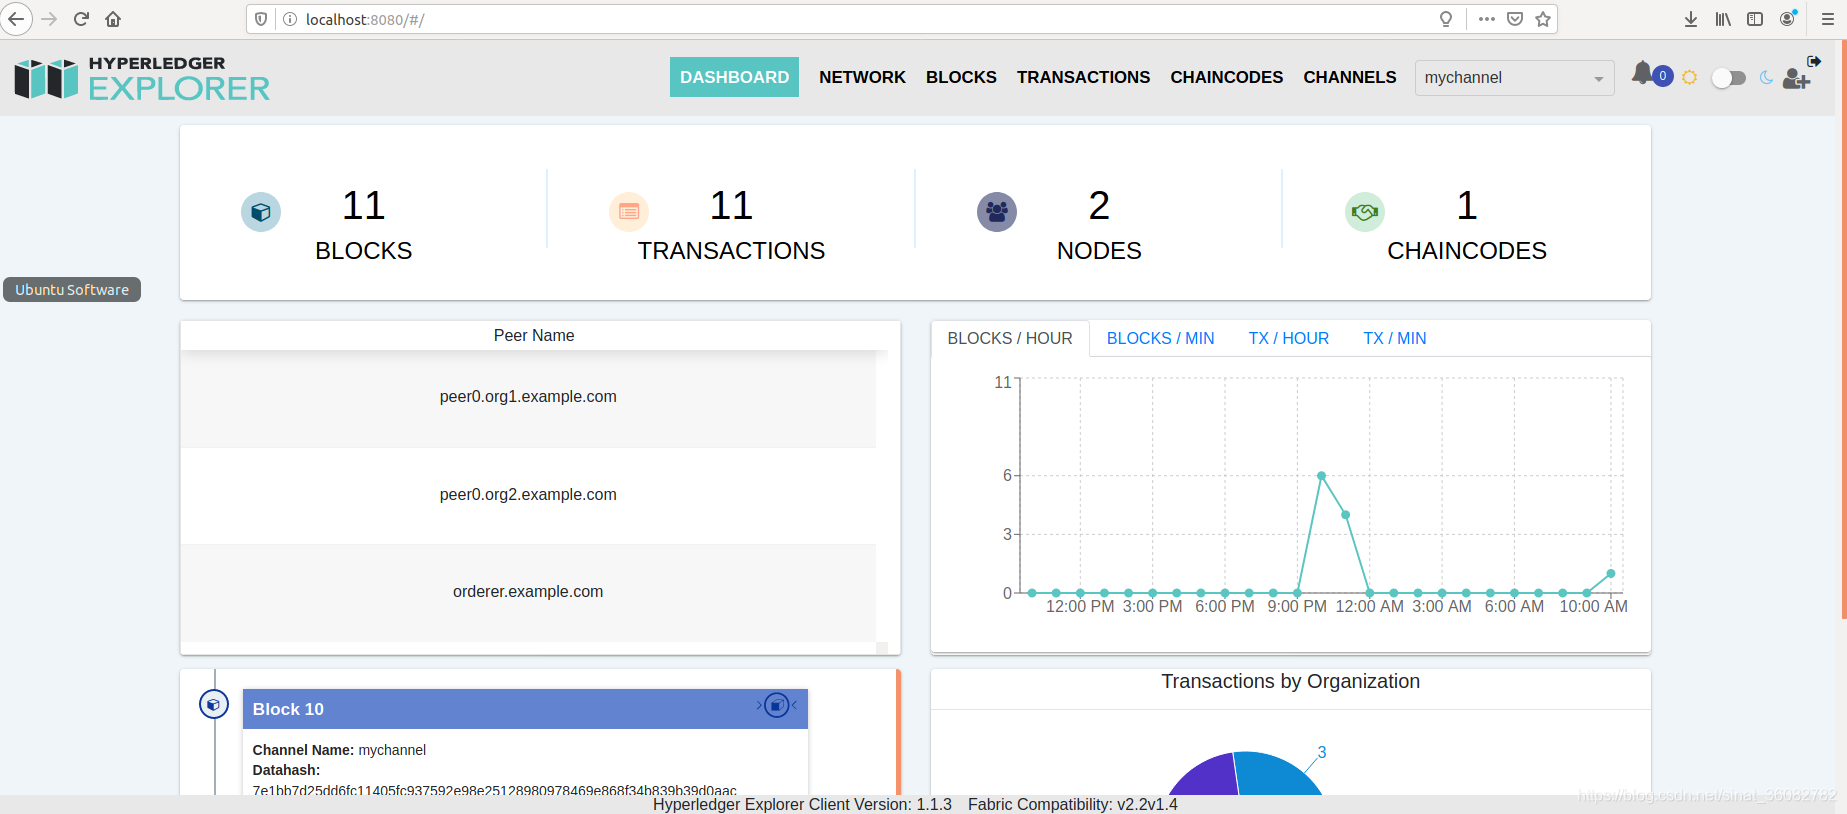Click the block details icon in Block 10 header
Image resolution: width=1847 pixels, height=814 pixels.
[777, 706]
